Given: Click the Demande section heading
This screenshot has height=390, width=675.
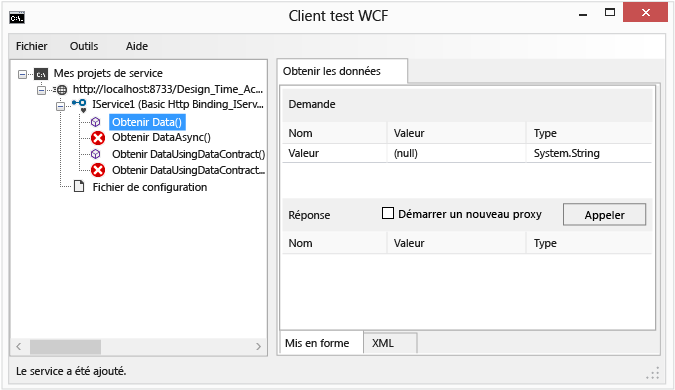Looking at the screenshot, I should (x=312, y=104).
